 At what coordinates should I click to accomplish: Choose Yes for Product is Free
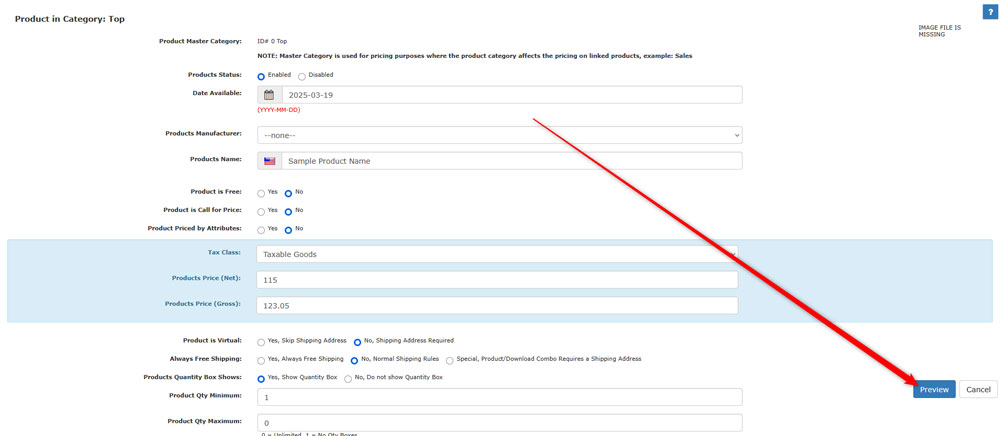point(261,193)
